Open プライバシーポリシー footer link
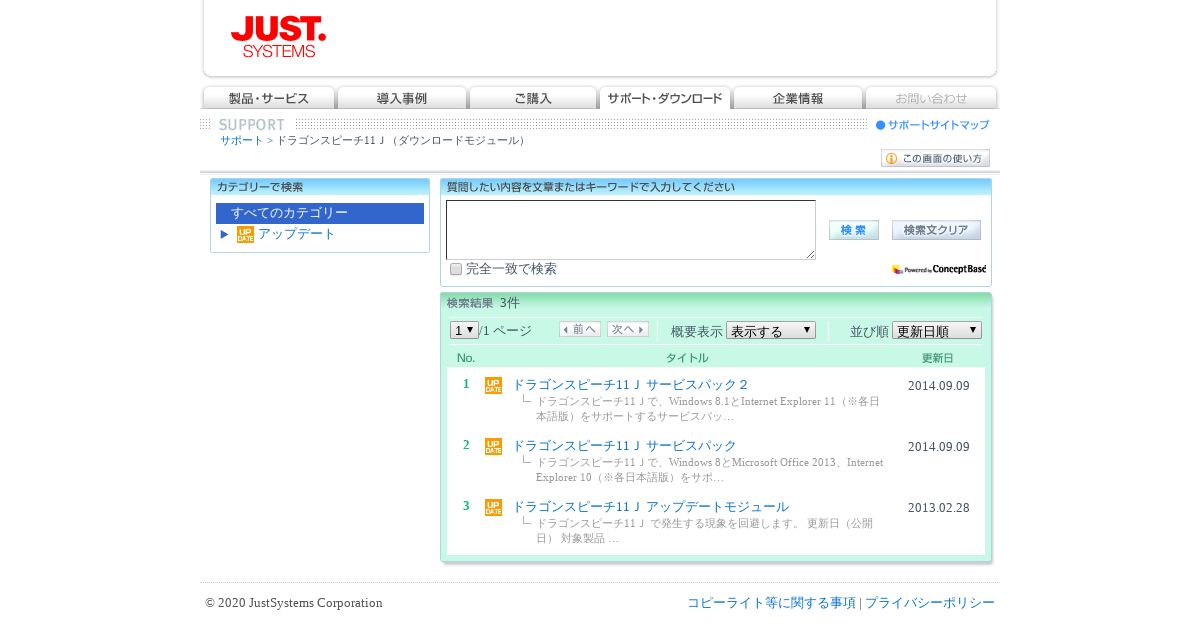This screenshot has width=1200, height=630. click(x=930, y=603)
